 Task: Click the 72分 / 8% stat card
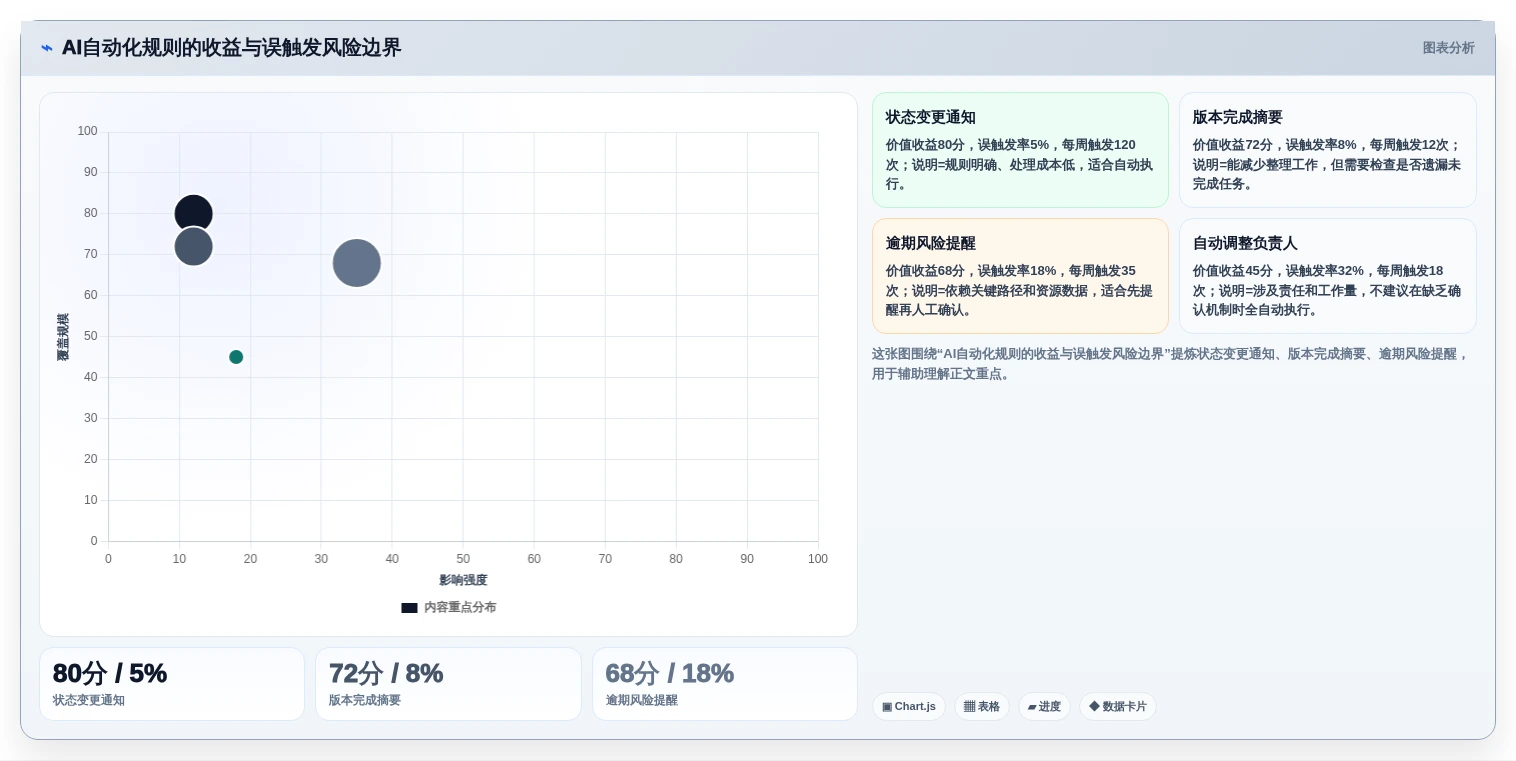point(448,684)
